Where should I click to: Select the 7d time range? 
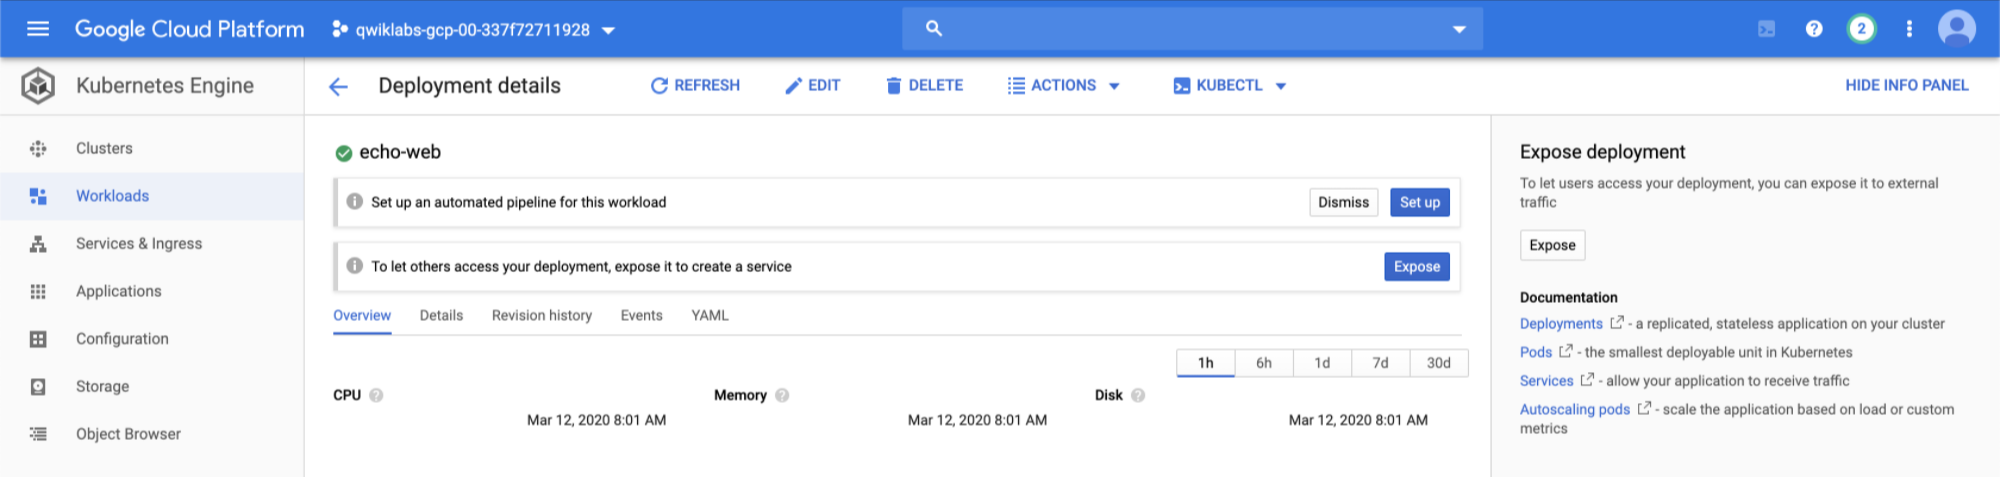pos(1380,363)
